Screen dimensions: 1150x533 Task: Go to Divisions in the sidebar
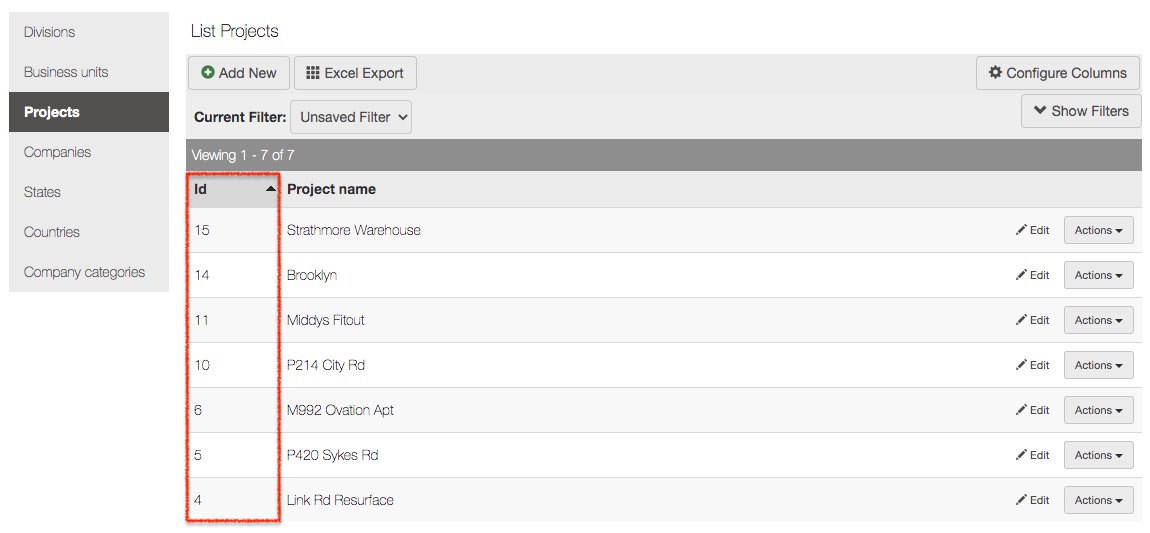50,32
